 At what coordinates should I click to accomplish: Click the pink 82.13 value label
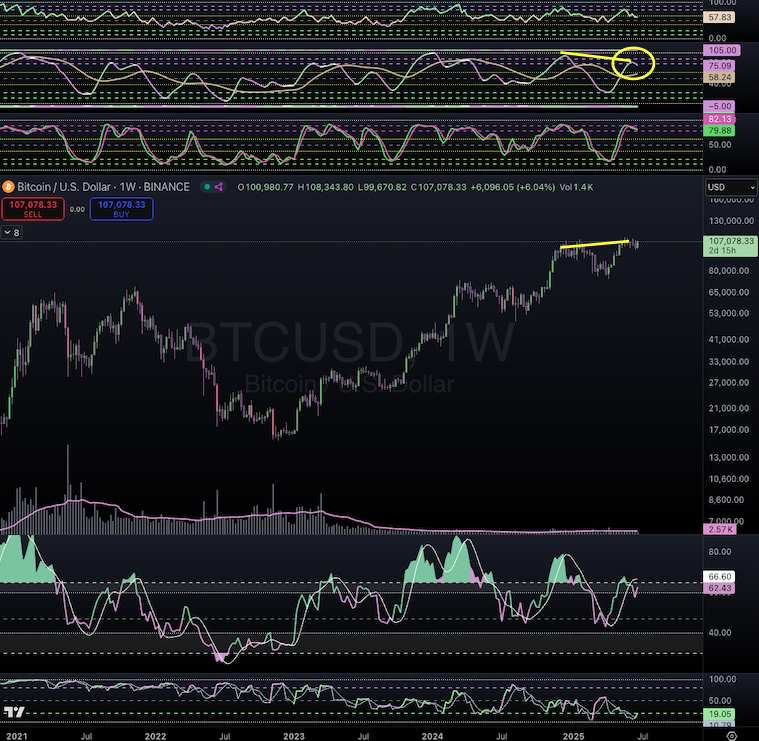pyautogui.click(x=719, y=119)
